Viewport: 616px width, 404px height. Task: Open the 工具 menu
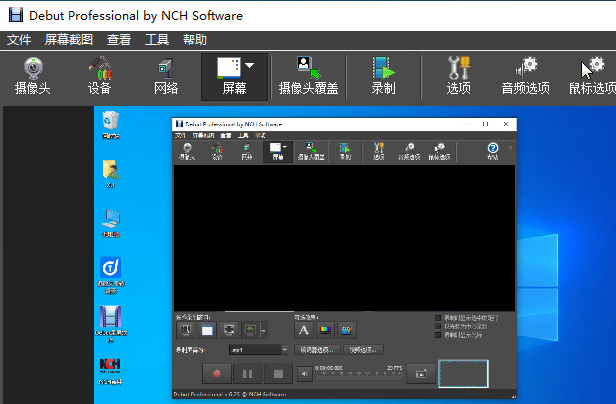(x=157, y=40)
